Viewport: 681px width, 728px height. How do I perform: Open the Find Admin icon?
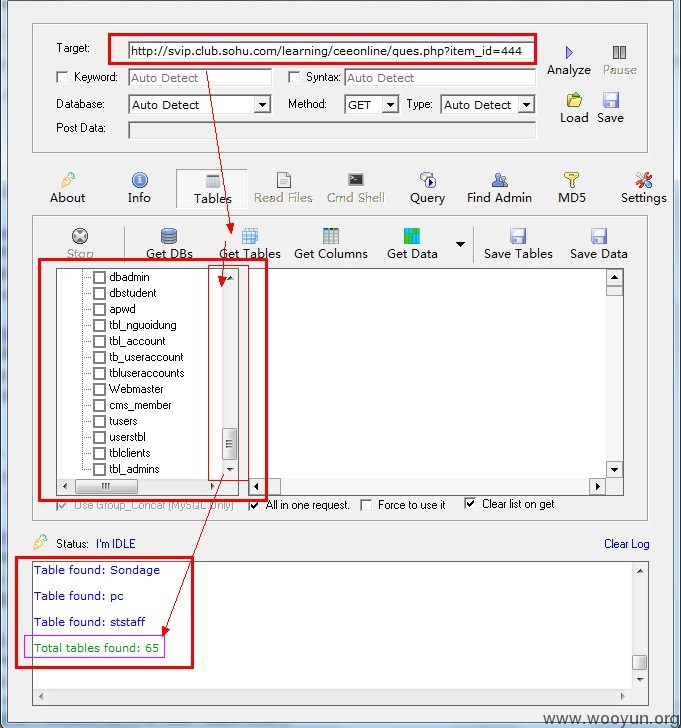tap(499, 180)
